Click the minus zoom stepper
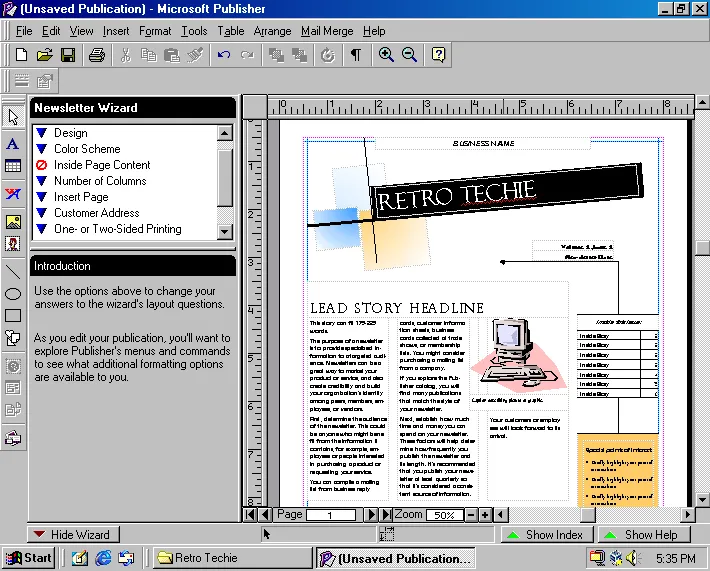 [471, 514]
